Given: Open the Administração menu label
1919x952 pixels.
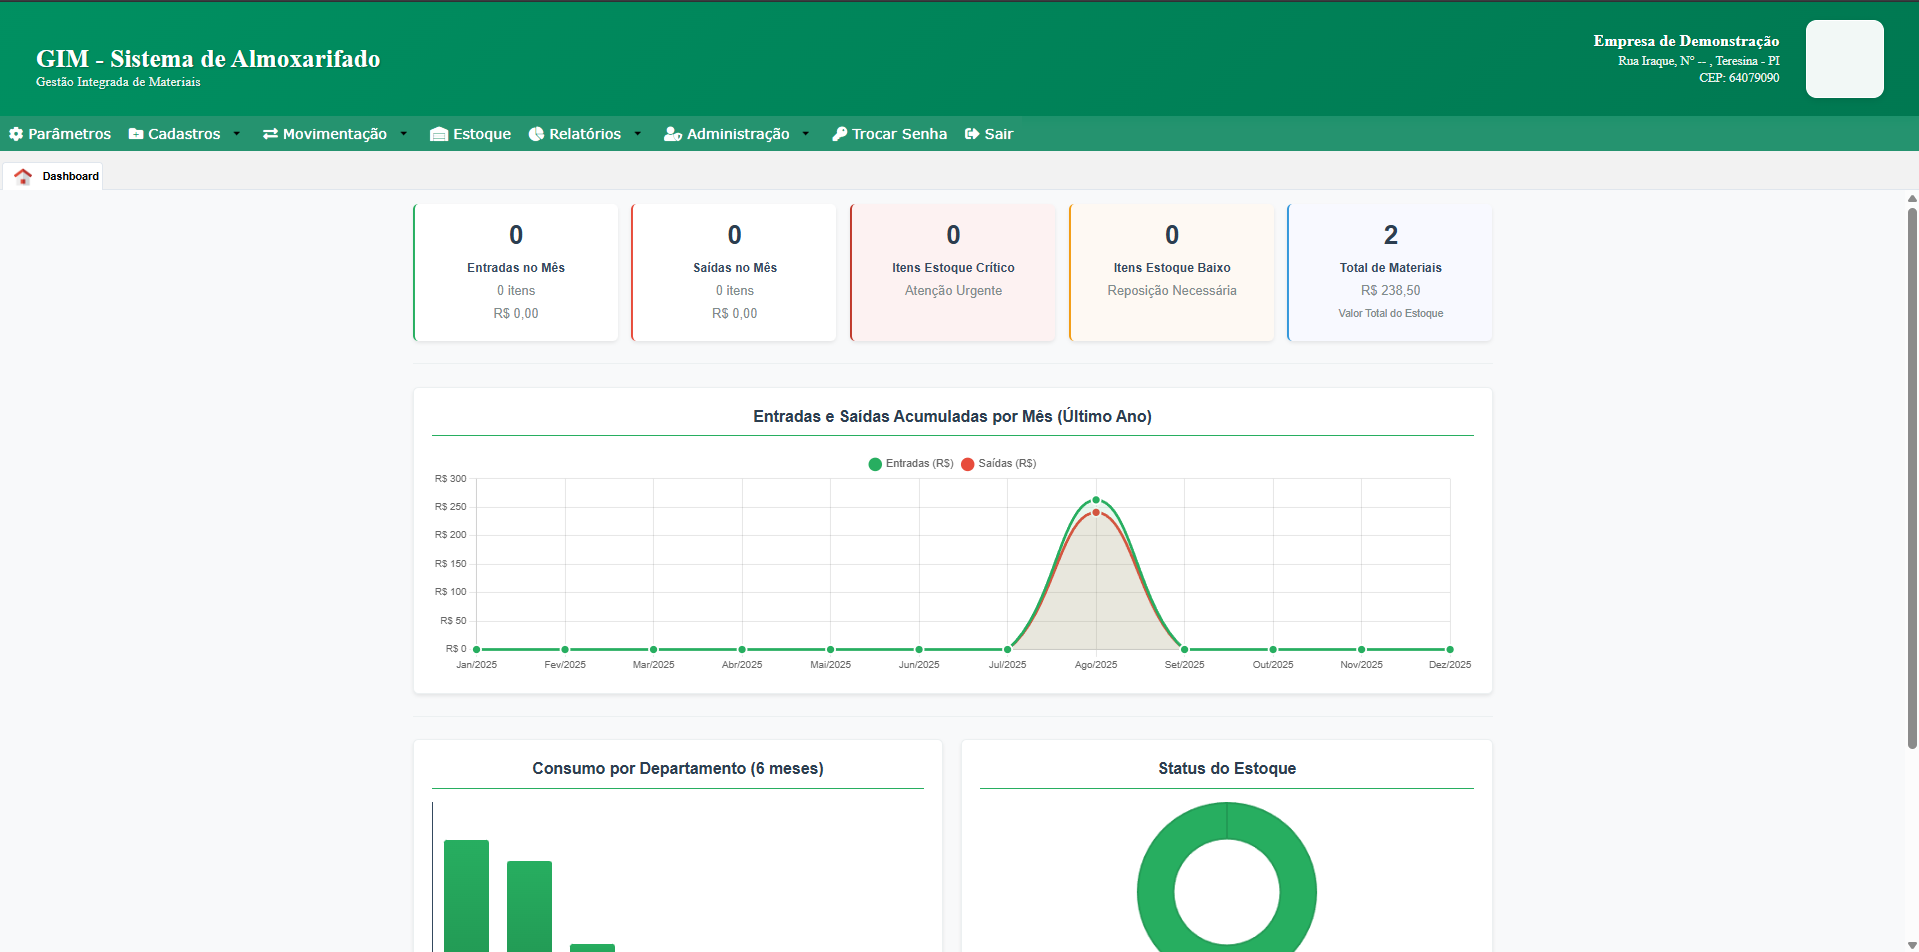Looking at the screenshot, I should [x=738, y=134].
